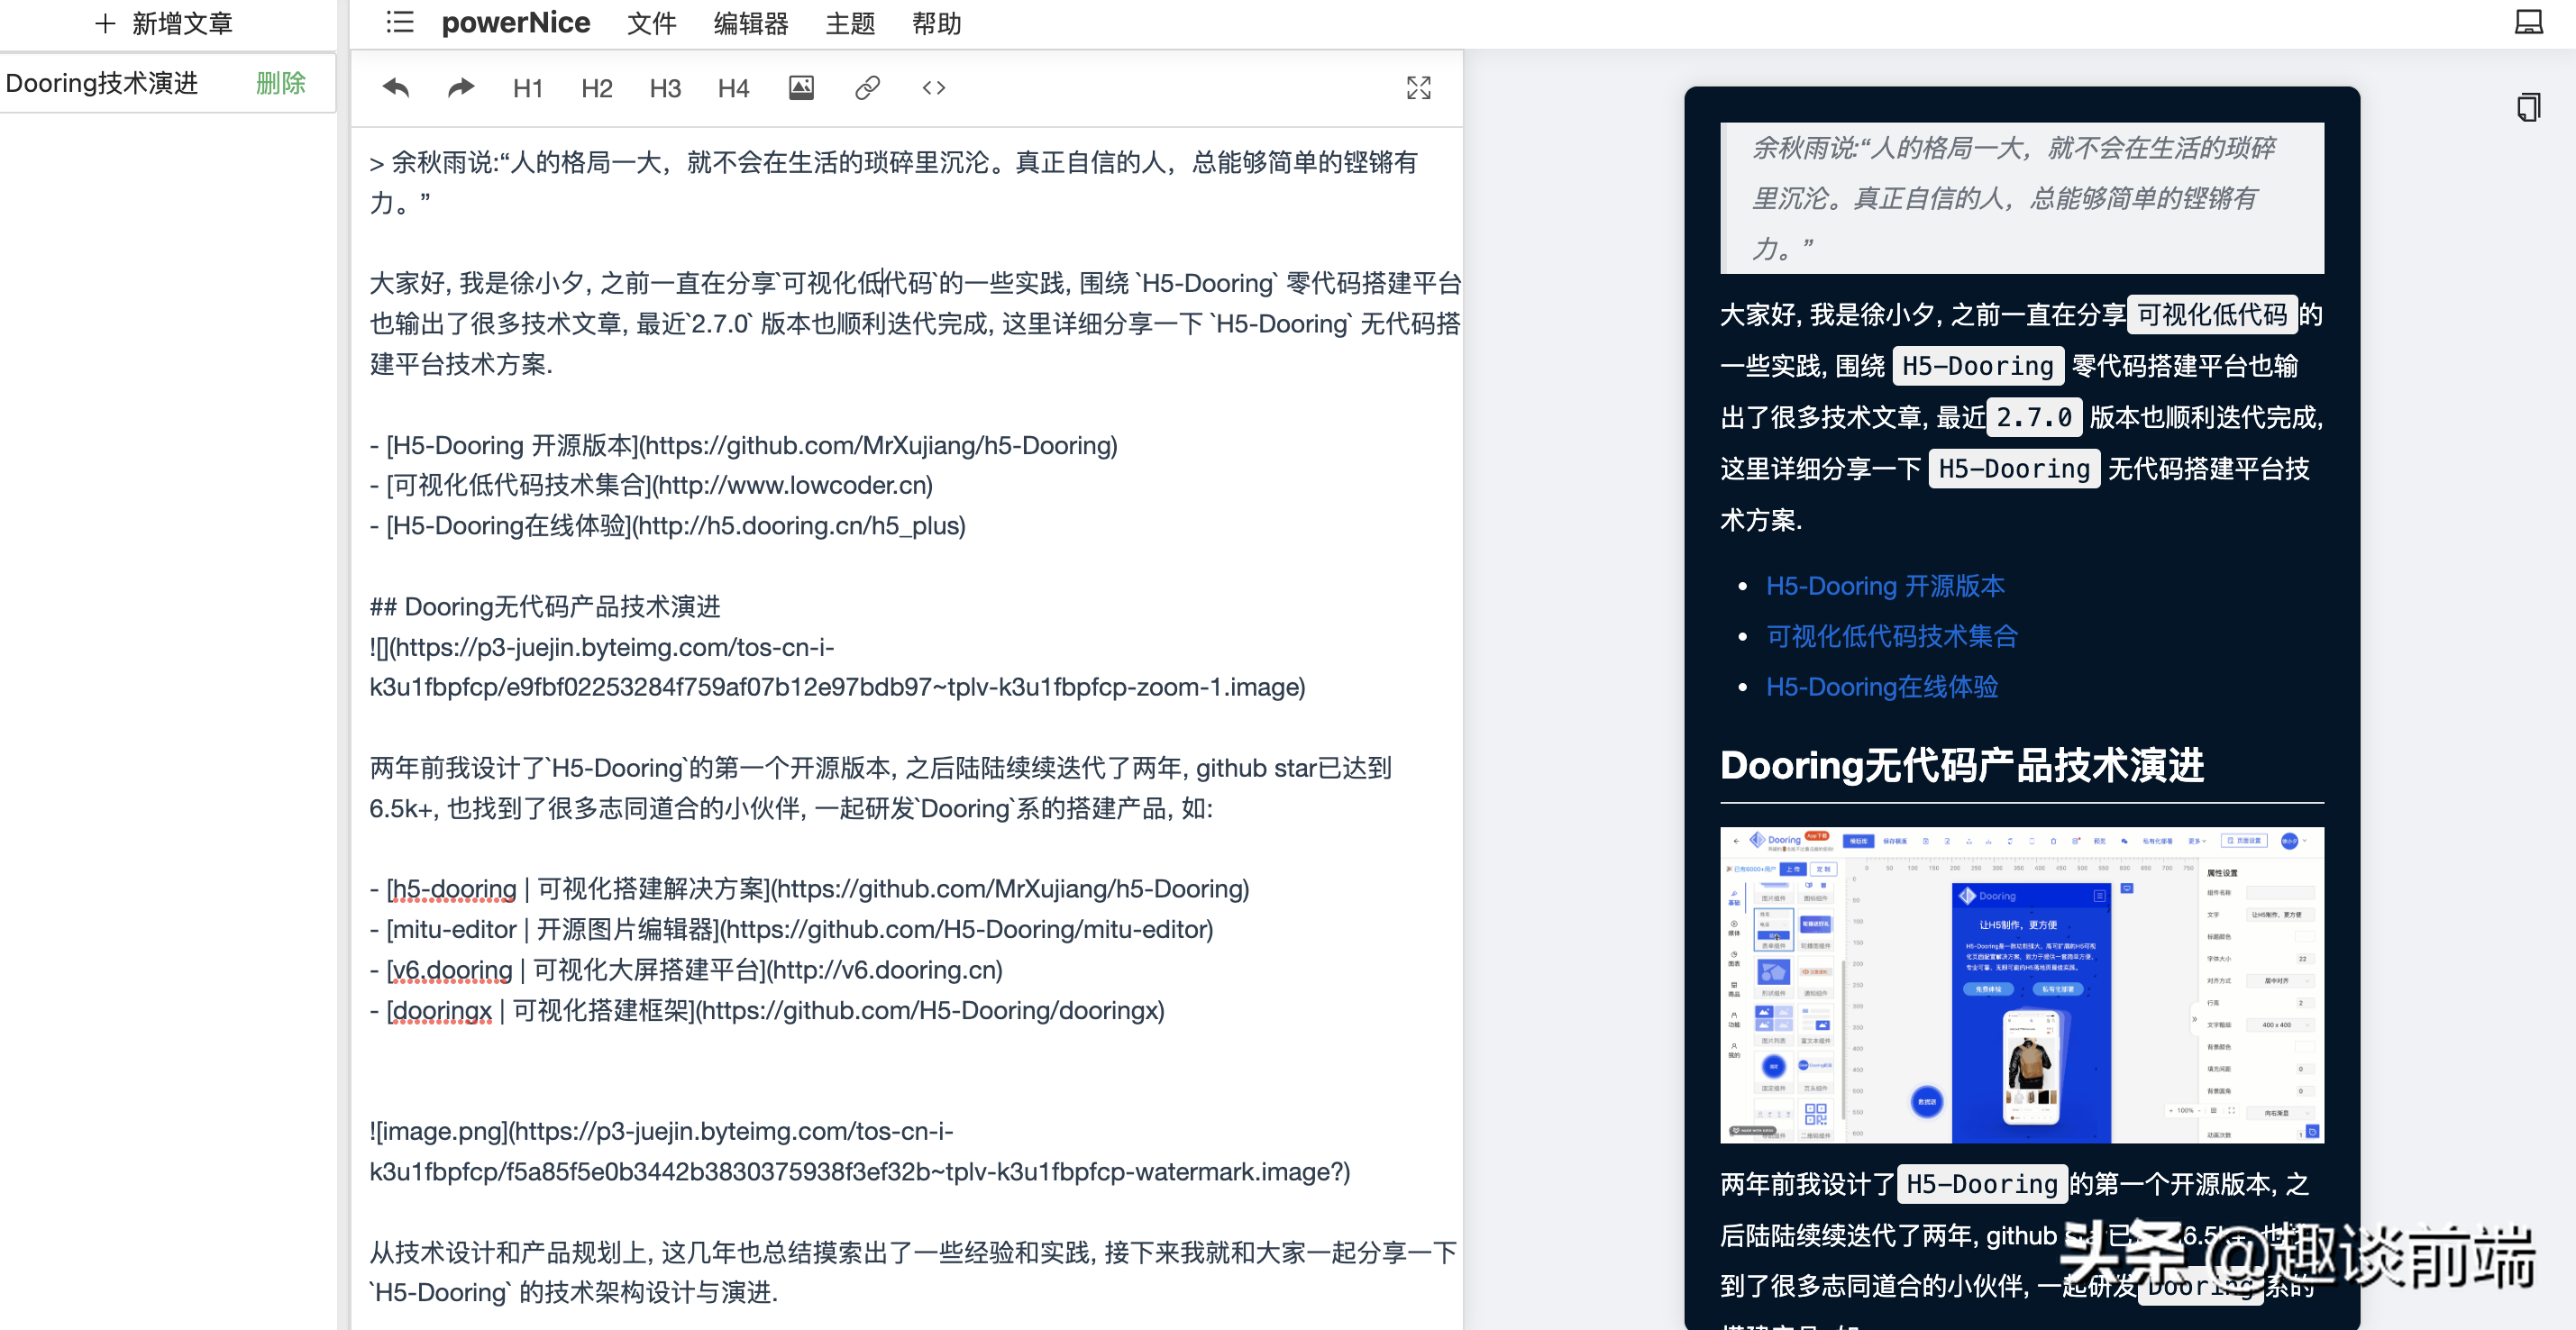Viewport: 2576px width, 1330px height.
Task: Click the preview device icon at top right
Action: pos(2528,22)
